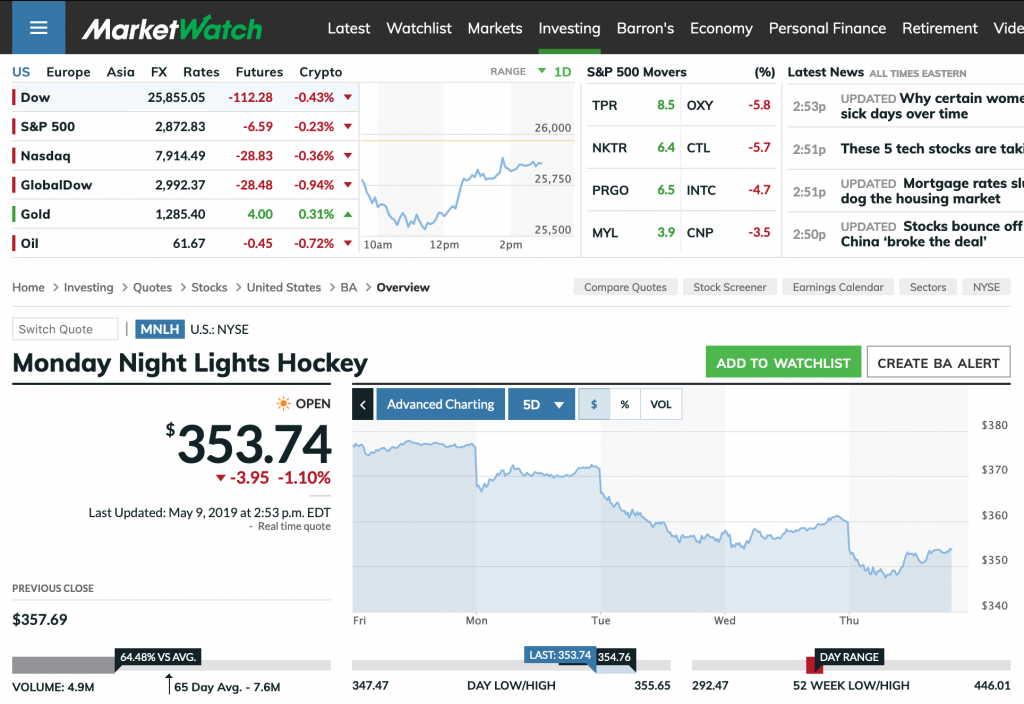Switch chart to percent view

625,404
